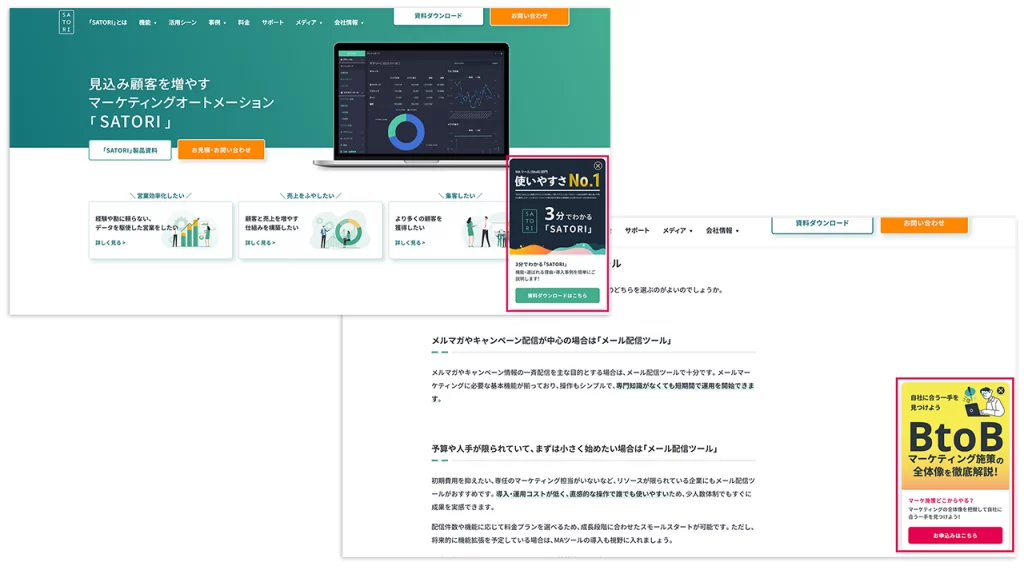This screenshot has width=1024, height=574.
Task: Close the 使いやすさNo.1 popup banner
Action: point(598,166)
